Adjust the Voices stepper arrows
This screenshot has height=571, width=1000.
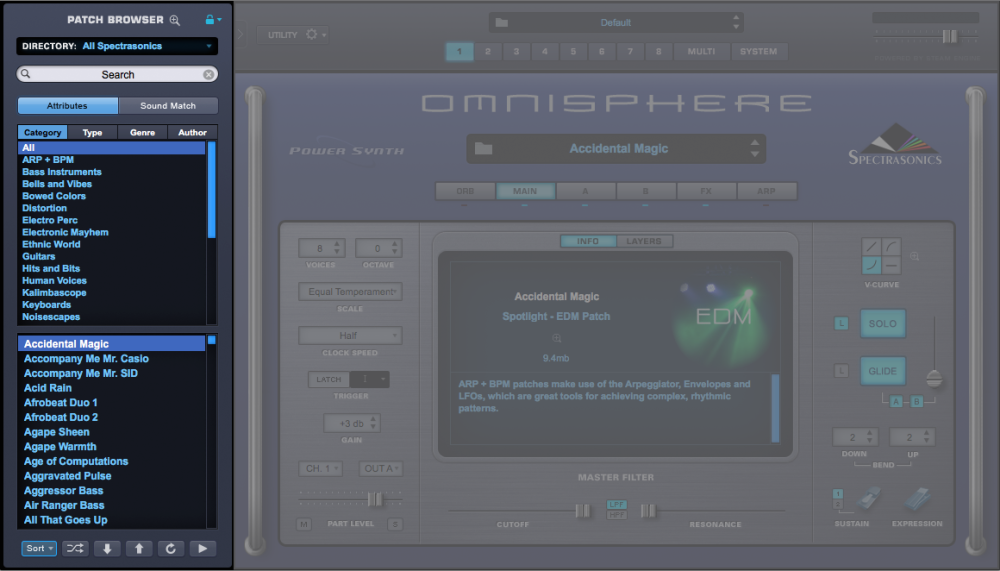[x=337, y=248]
